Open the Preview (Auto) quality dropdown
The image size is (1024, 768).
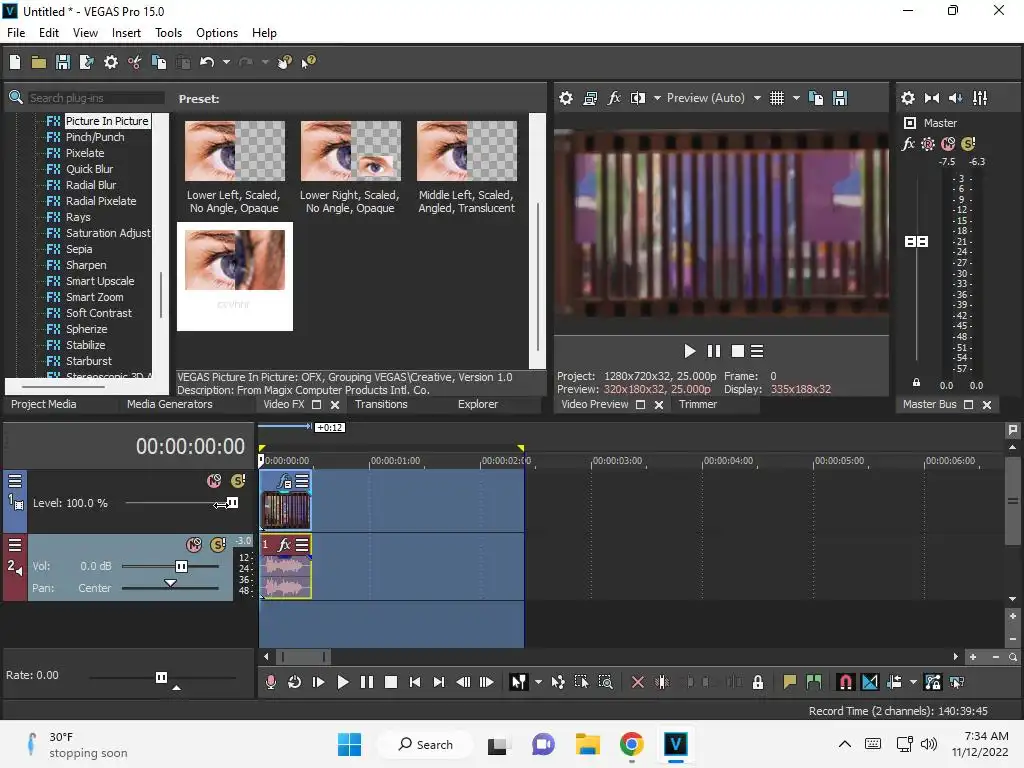(758, 98)
